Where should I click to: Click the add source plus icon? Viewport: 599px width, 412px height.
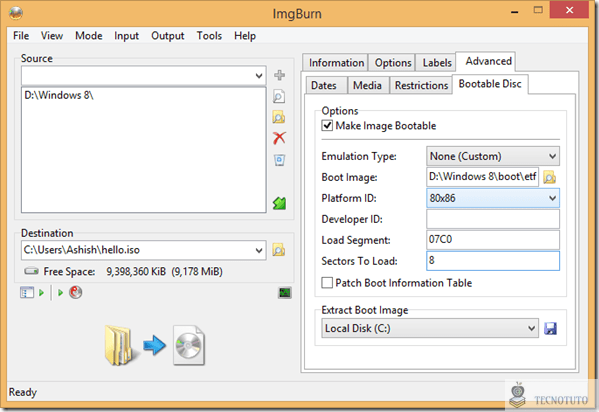280,75
